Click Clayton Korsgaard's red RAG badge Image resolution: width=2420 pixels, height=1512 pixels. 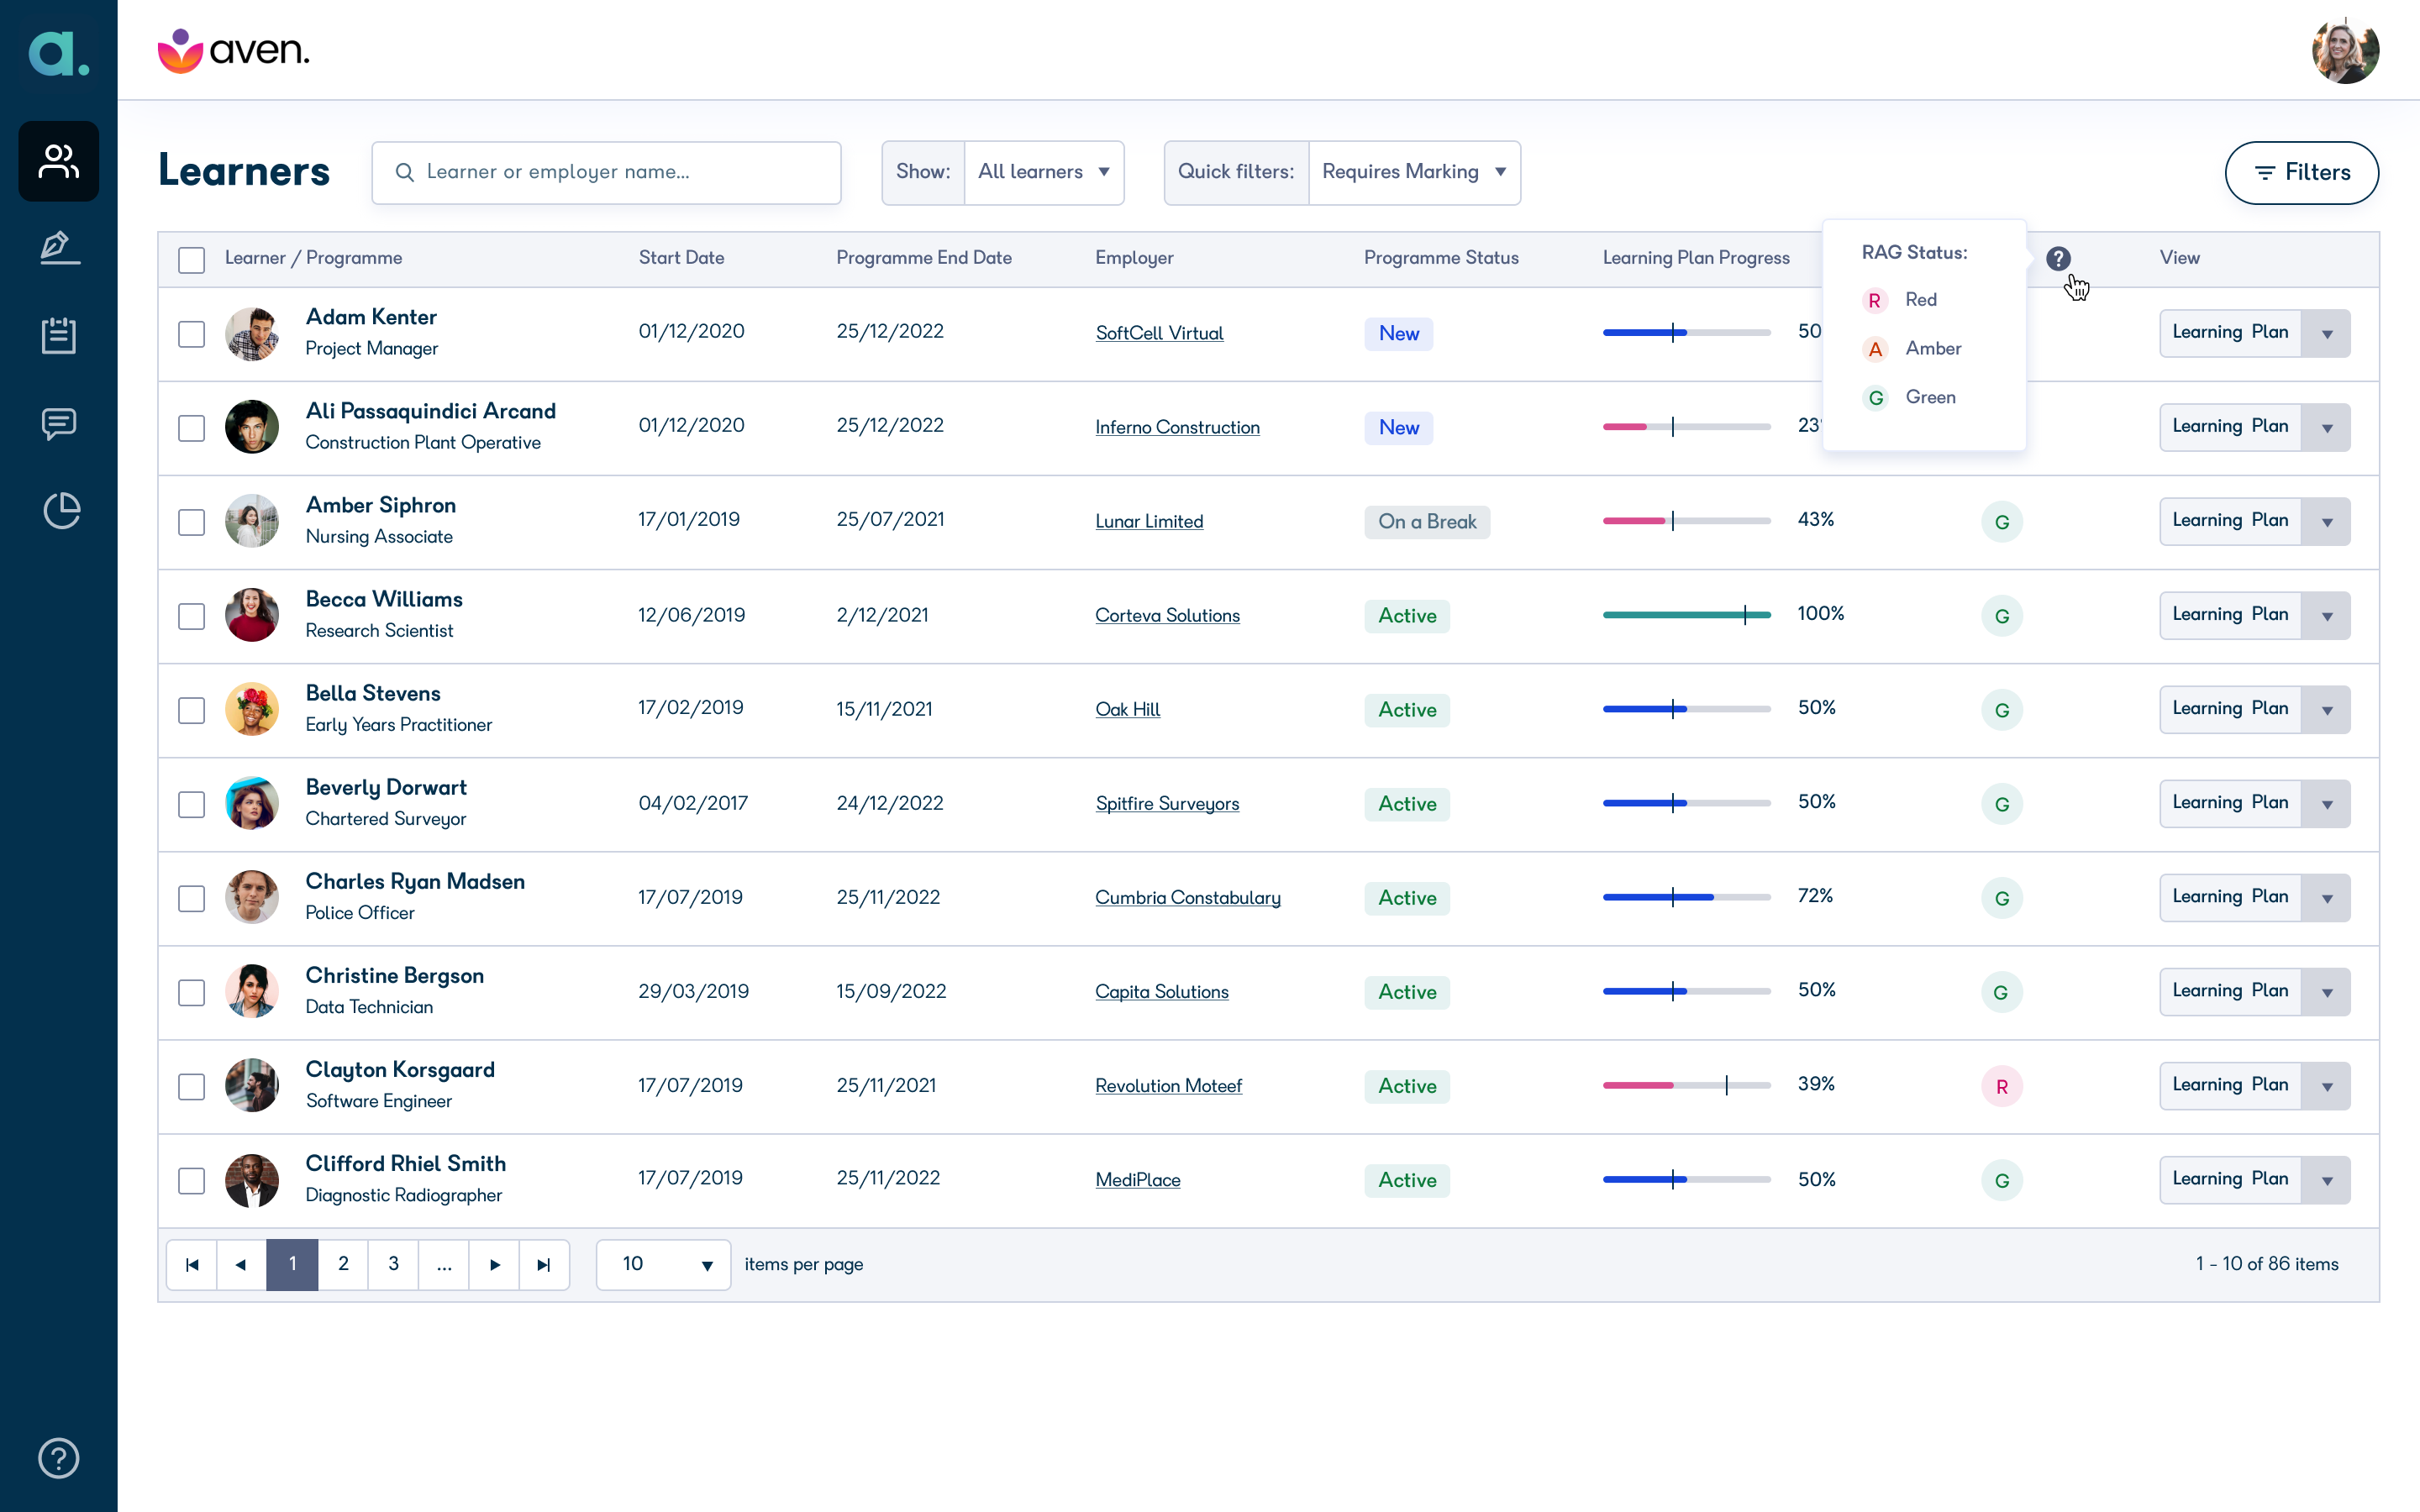(x=2002, y=1086)
